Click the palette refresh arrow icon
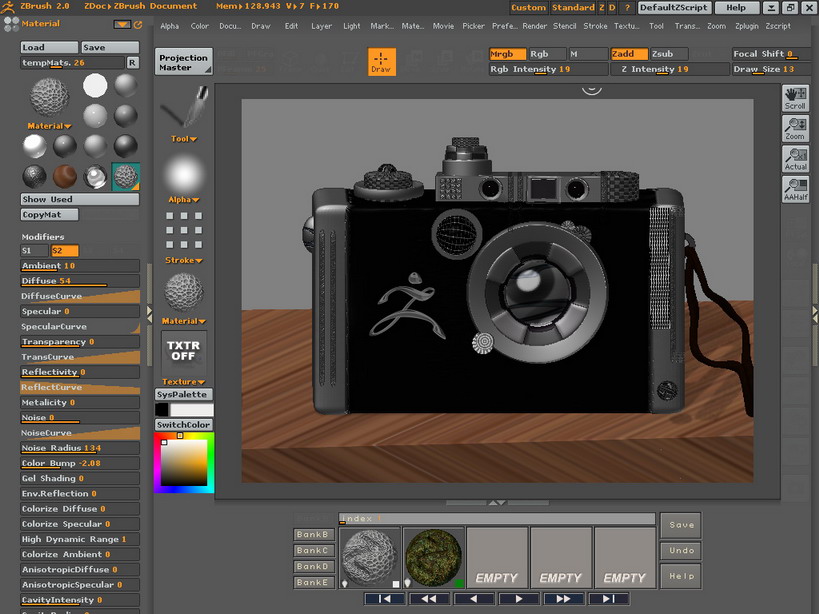 pyautogui.click(x=138, y=25)
